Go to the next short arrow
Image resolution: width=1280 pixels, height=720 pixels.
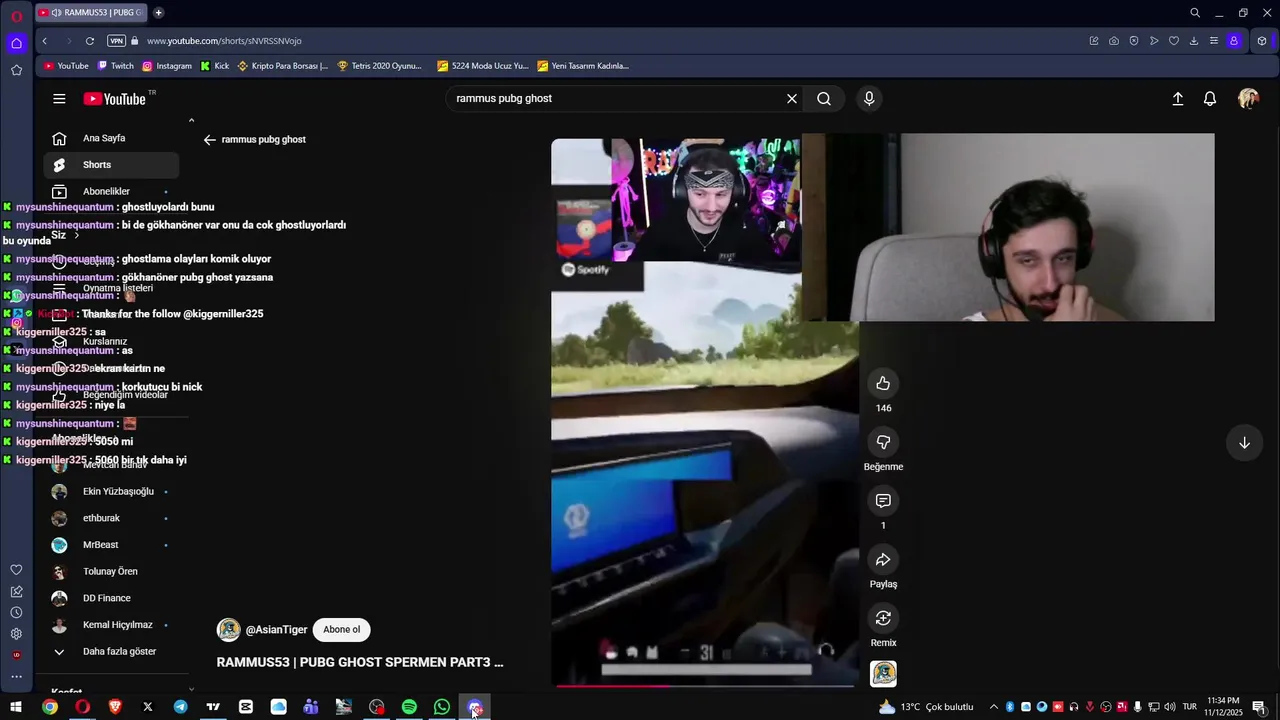click(1244, 443)
